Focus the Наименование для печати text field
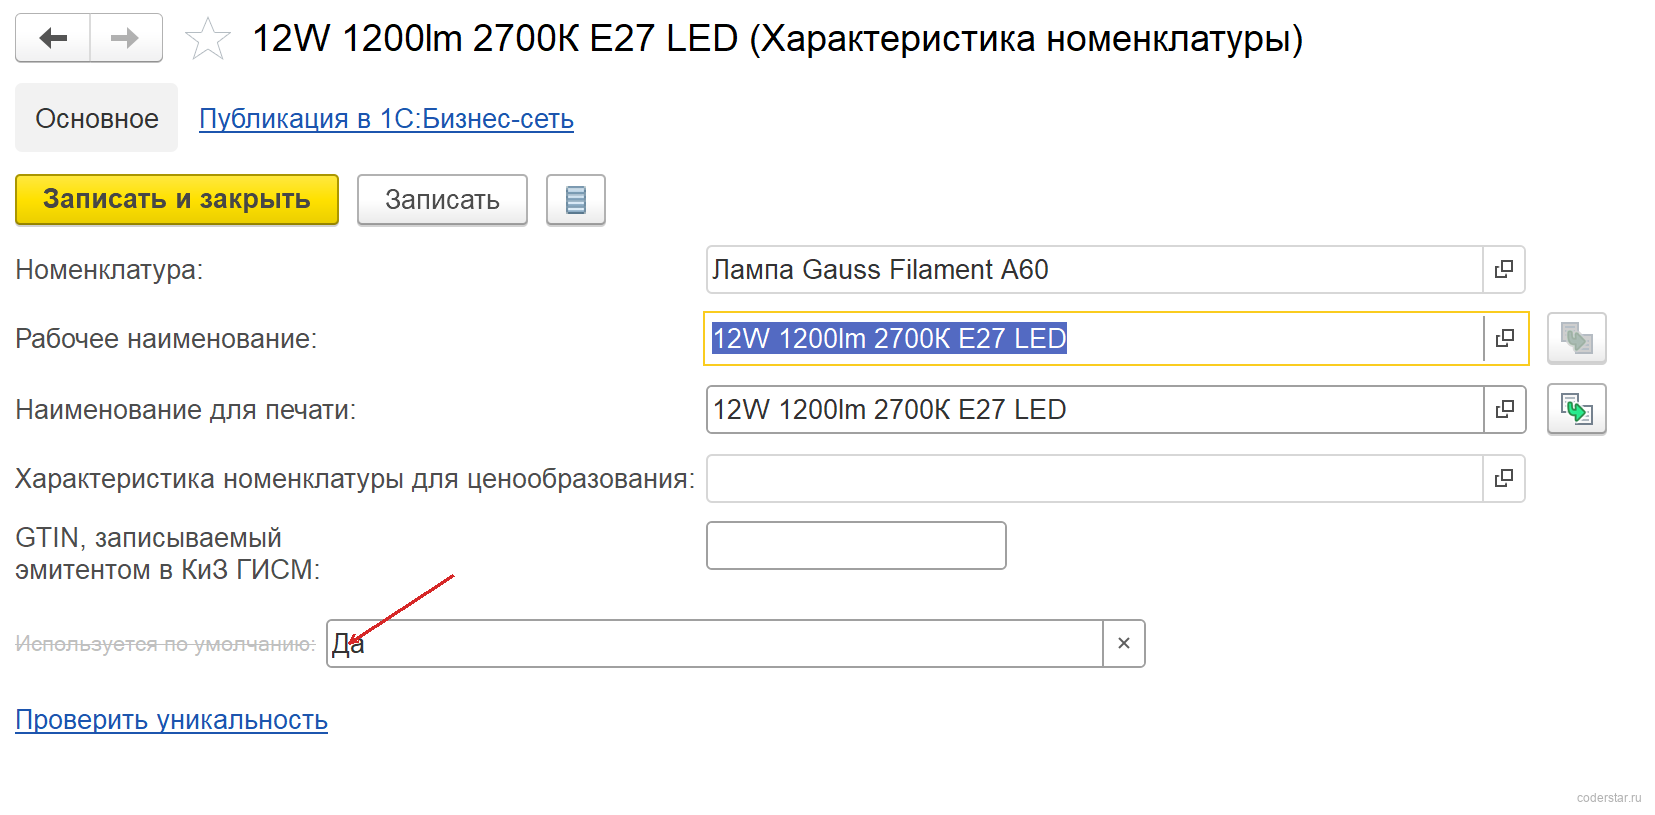Viewport: 1655px width, 815px height. (1095, 410)
